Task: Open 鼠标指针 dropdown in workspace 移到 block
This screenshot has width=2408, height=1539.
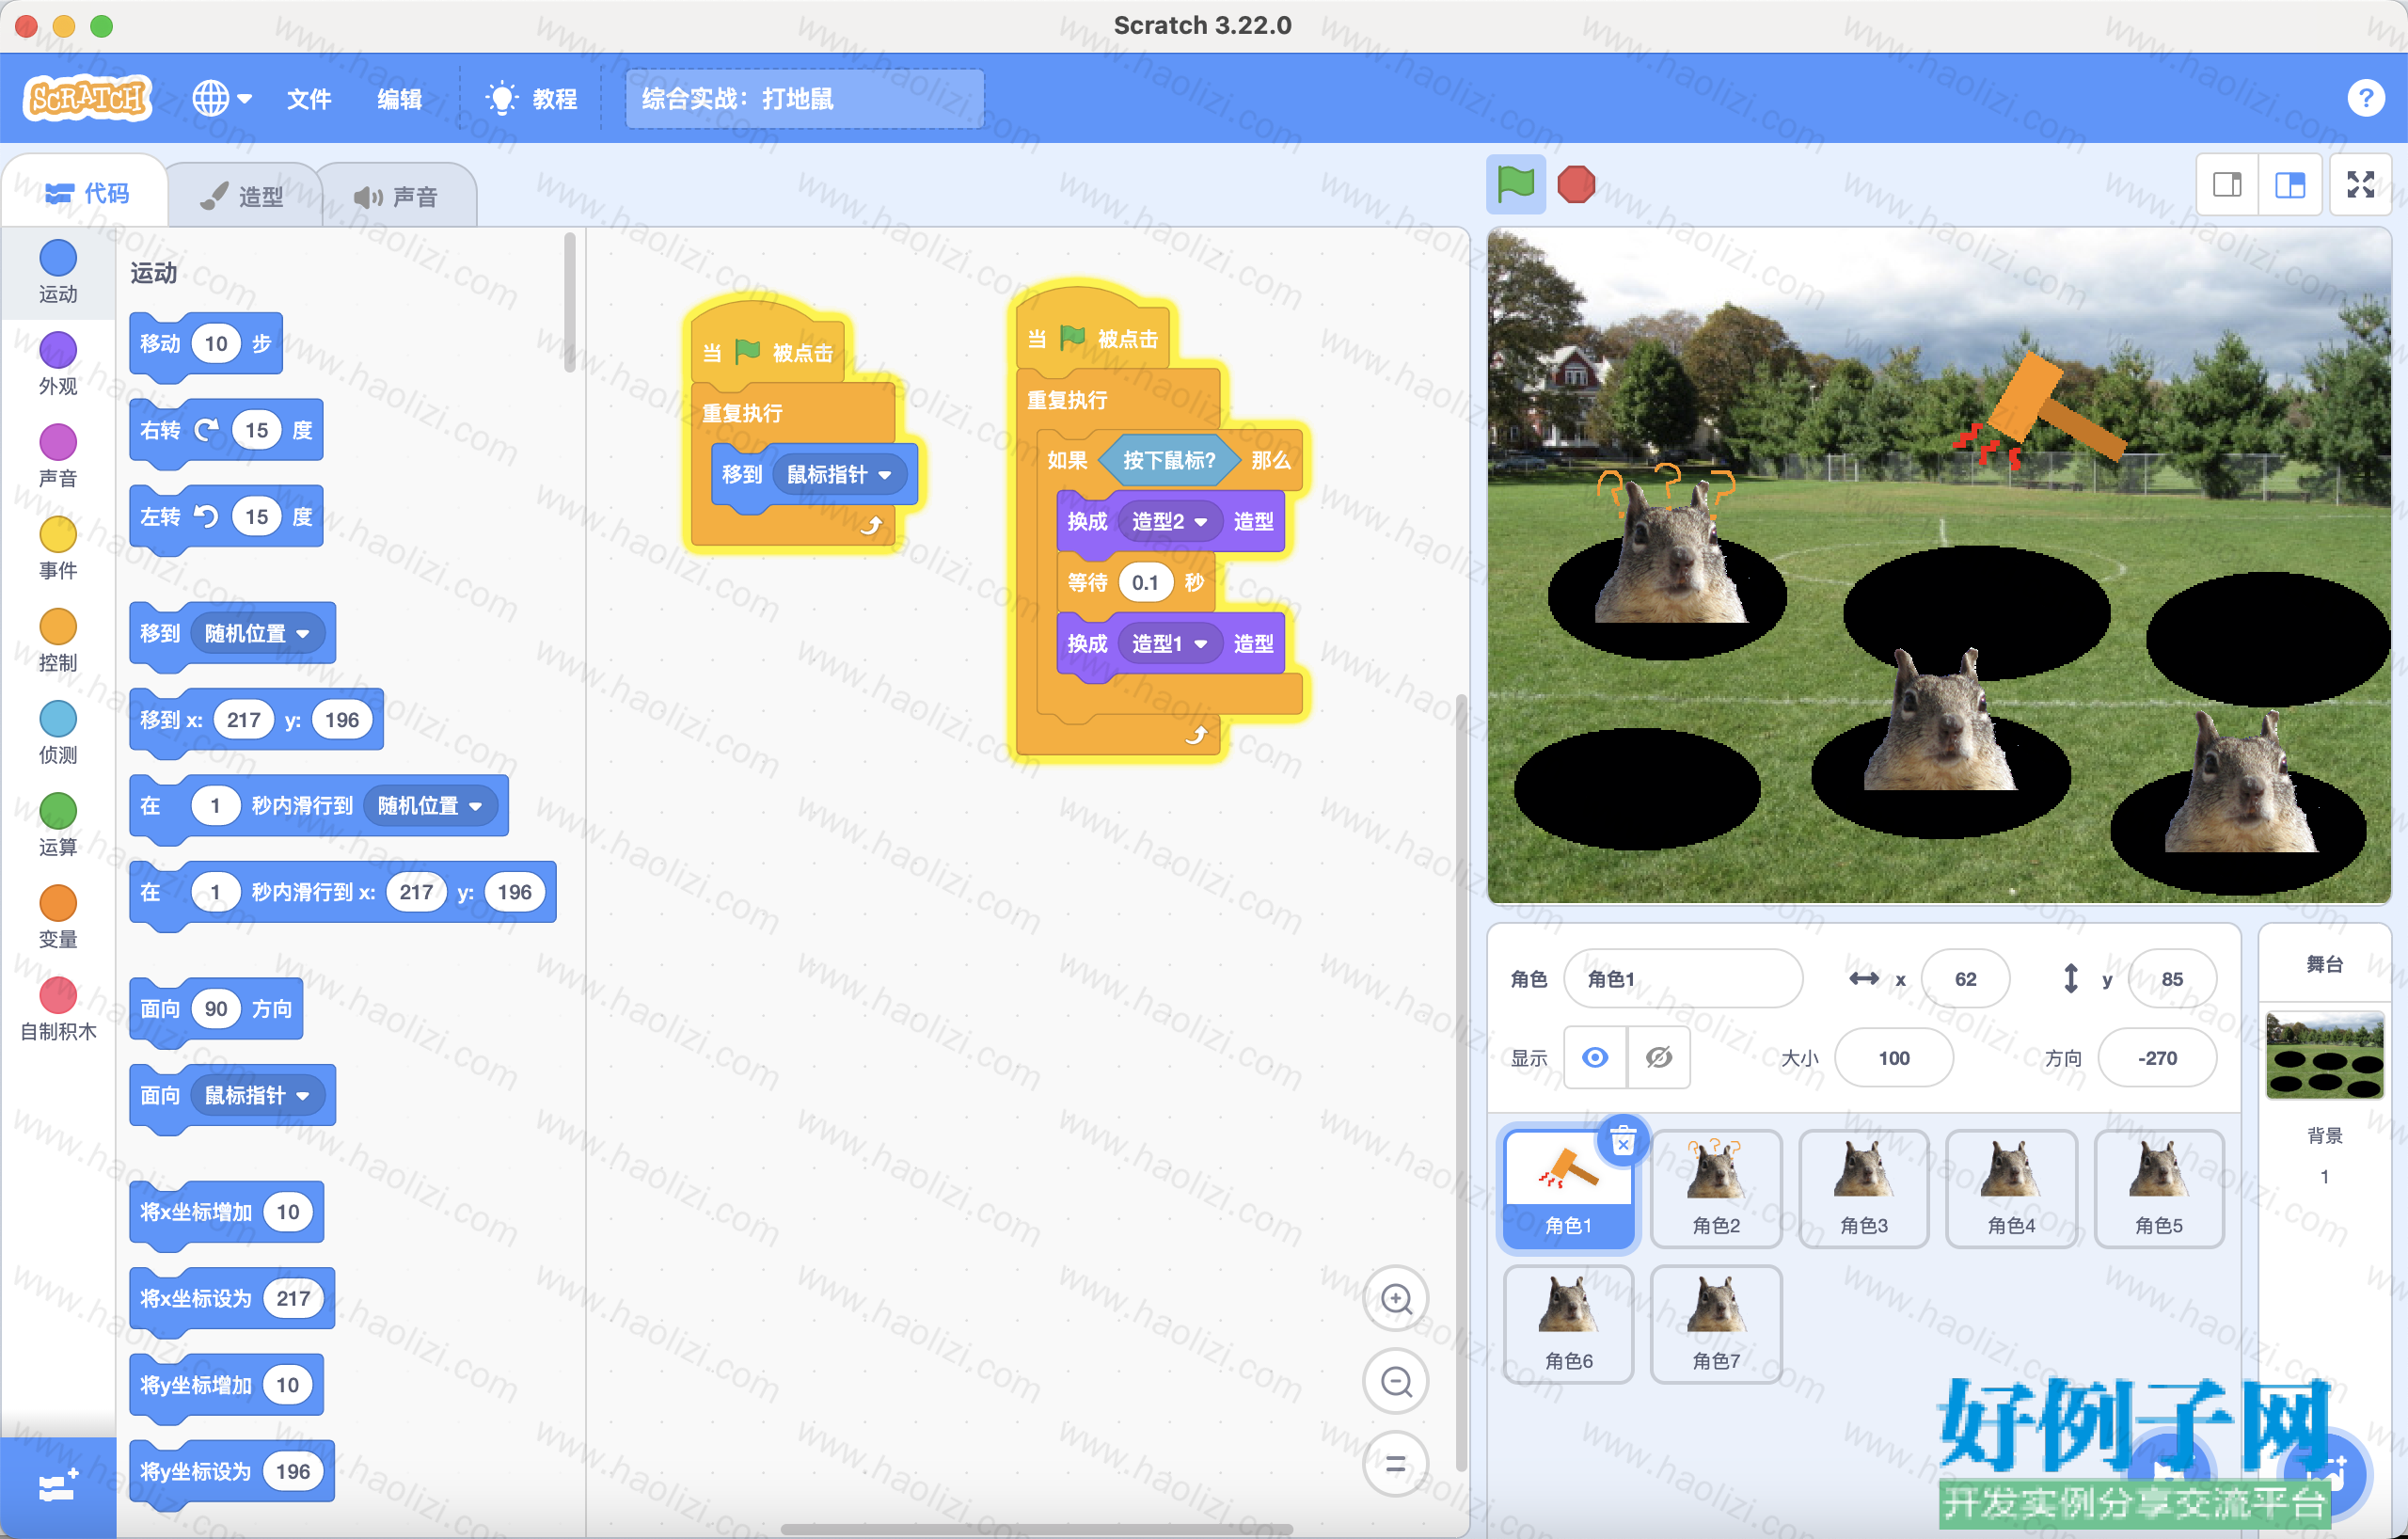Action: (x=839, y=474)
